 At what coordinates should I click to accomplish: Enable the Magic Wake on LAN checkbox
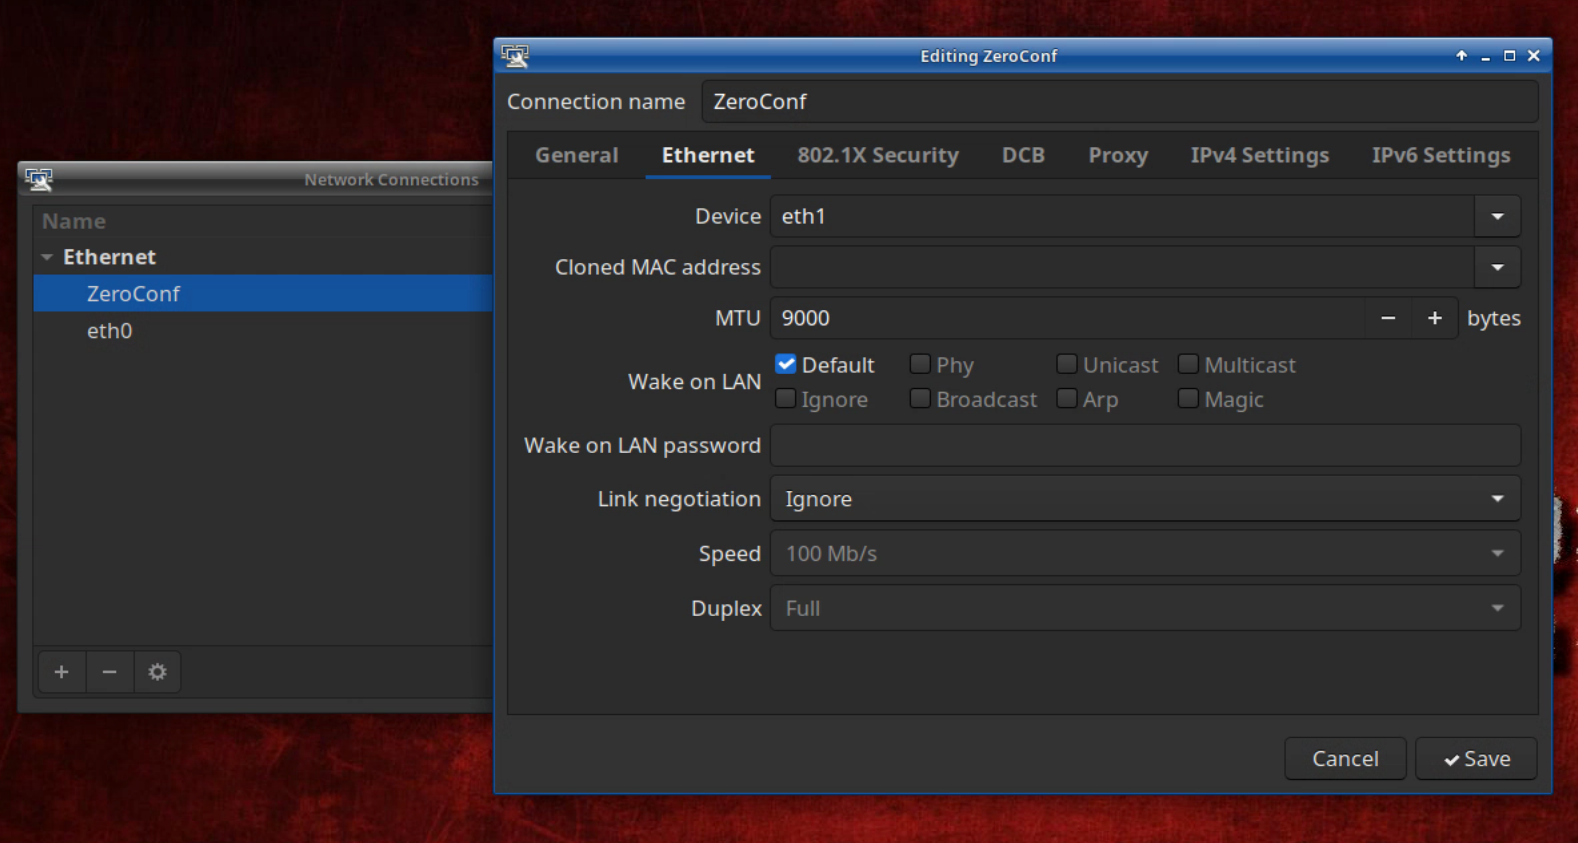1188,399
